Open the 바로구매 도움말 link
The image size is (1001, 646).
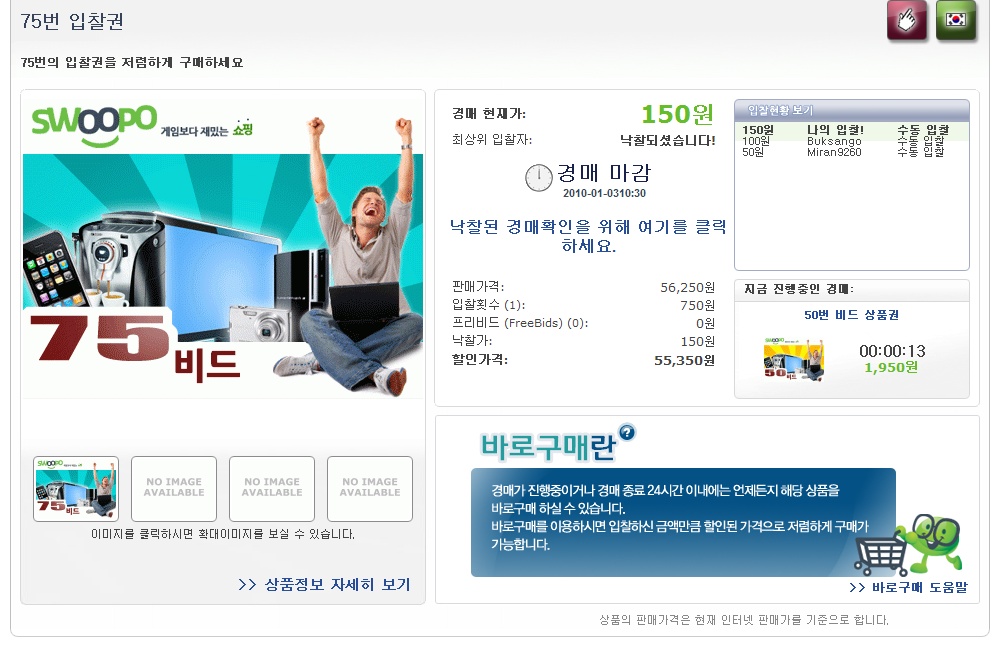pyautogui.click(x=908, y=587)
